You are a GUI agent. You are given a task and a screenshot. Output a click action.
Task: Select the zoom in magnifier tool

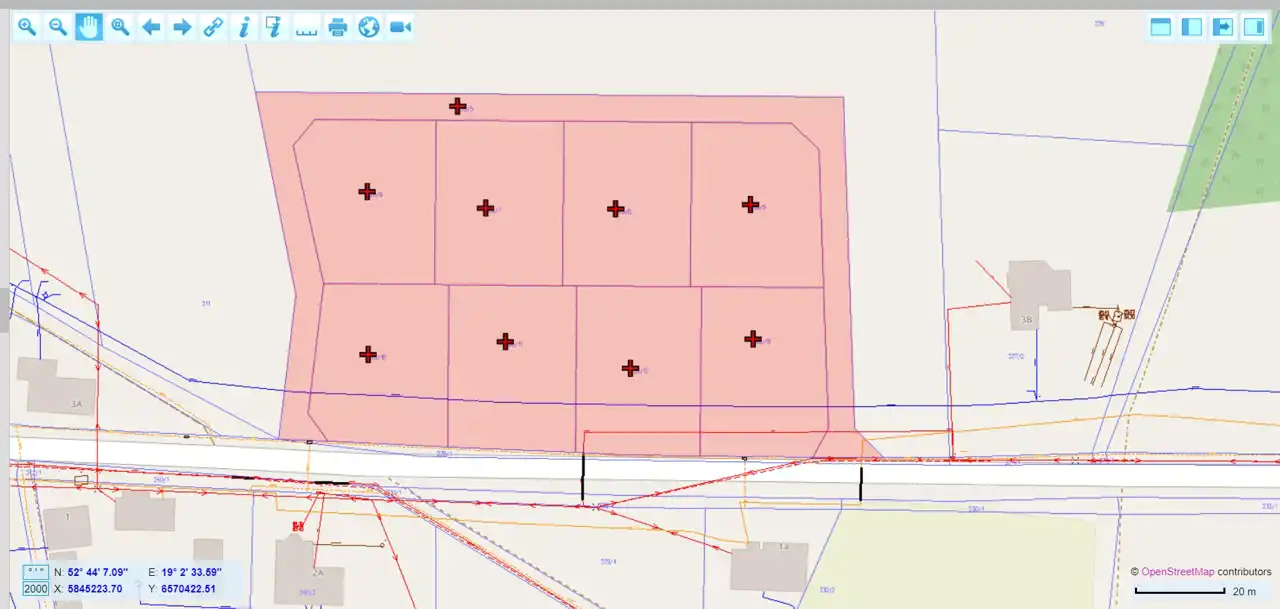(27, 27)
